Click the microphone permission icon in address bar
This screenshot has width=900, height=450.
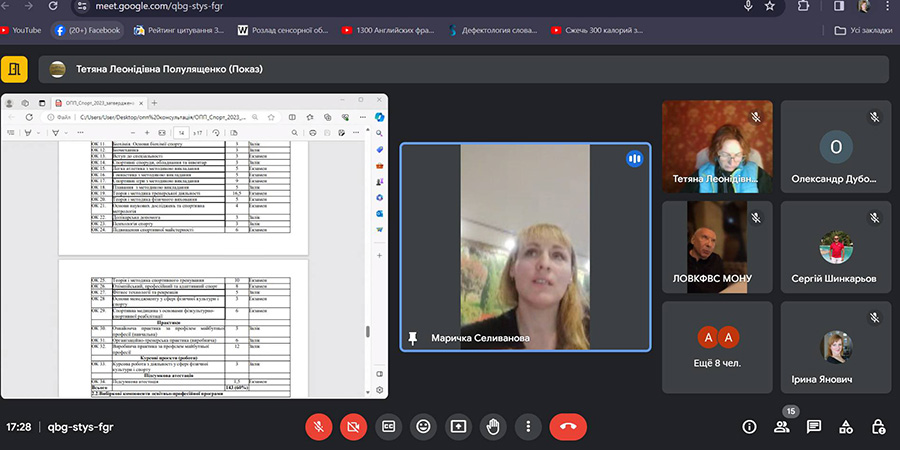click(x=748, y=6)
